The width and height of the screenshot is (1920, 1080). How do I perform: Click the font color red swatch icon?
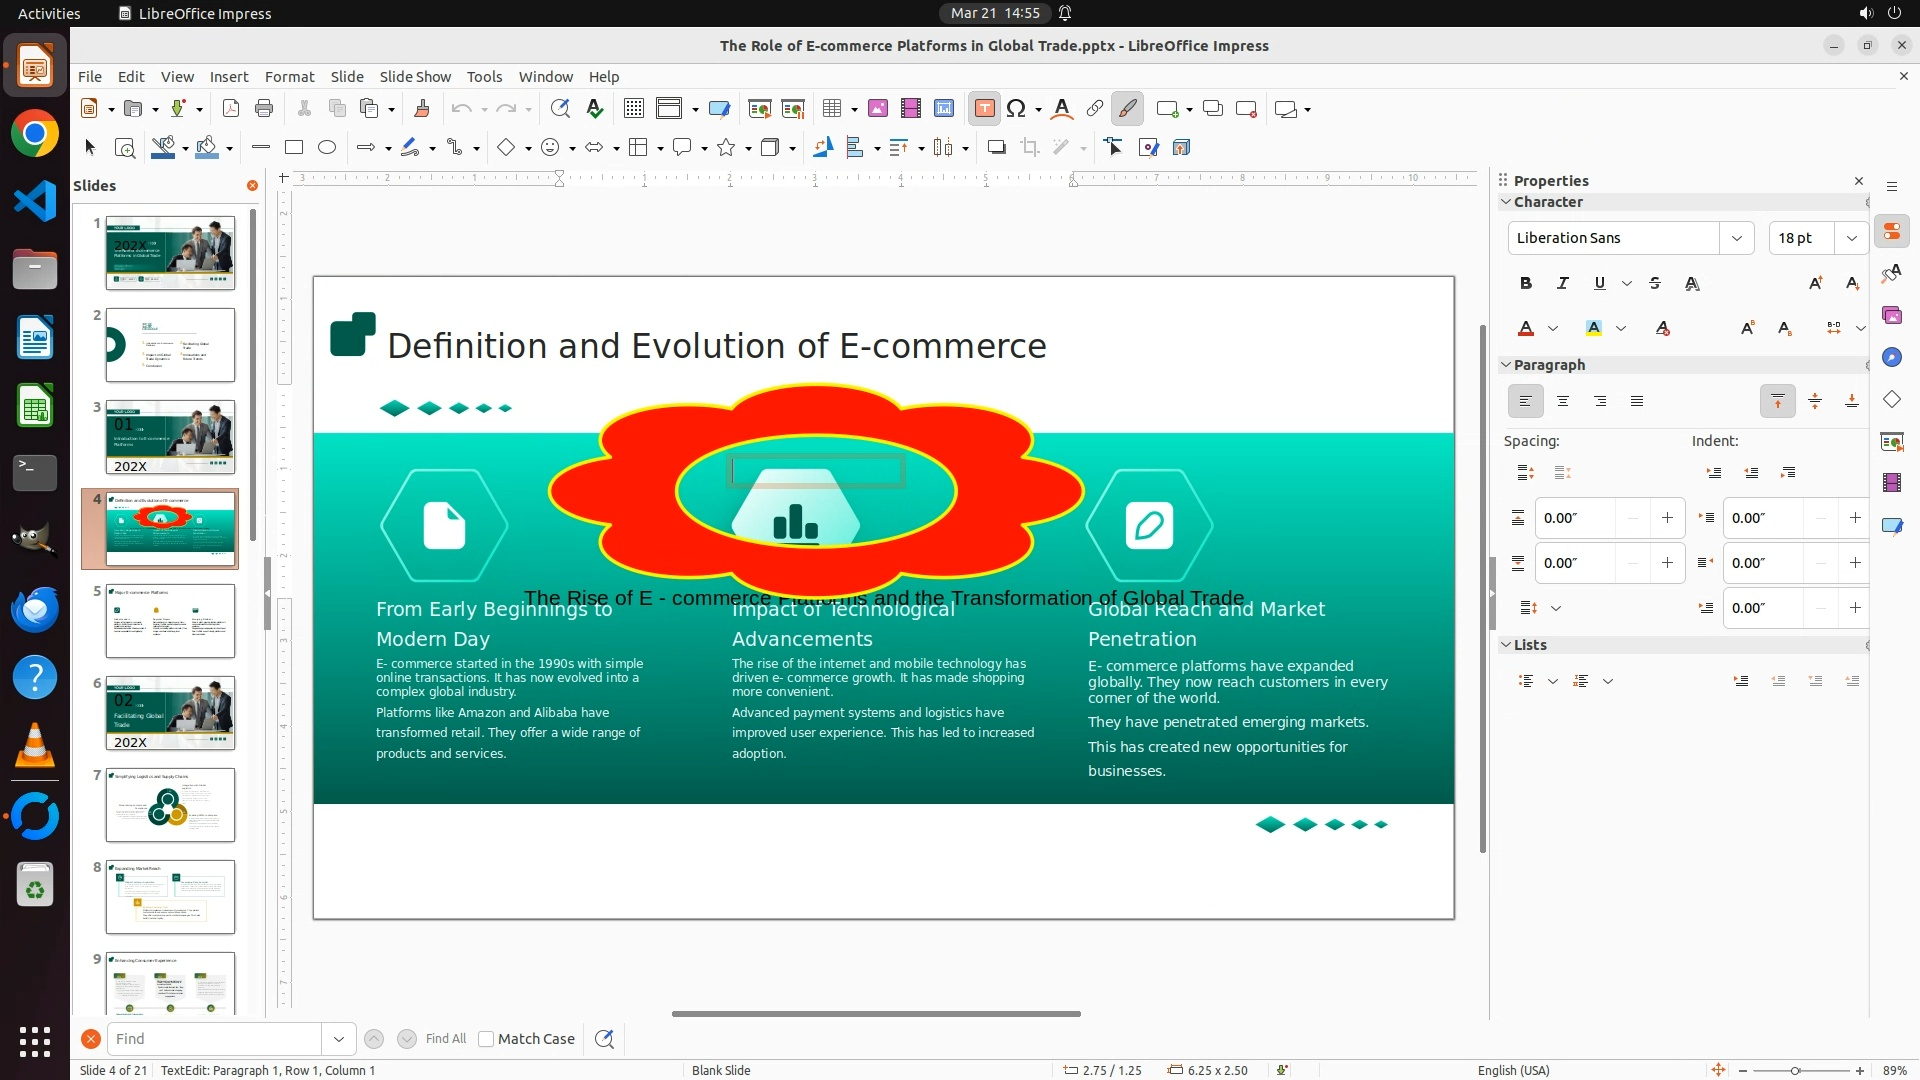(x=1526, y=329)
